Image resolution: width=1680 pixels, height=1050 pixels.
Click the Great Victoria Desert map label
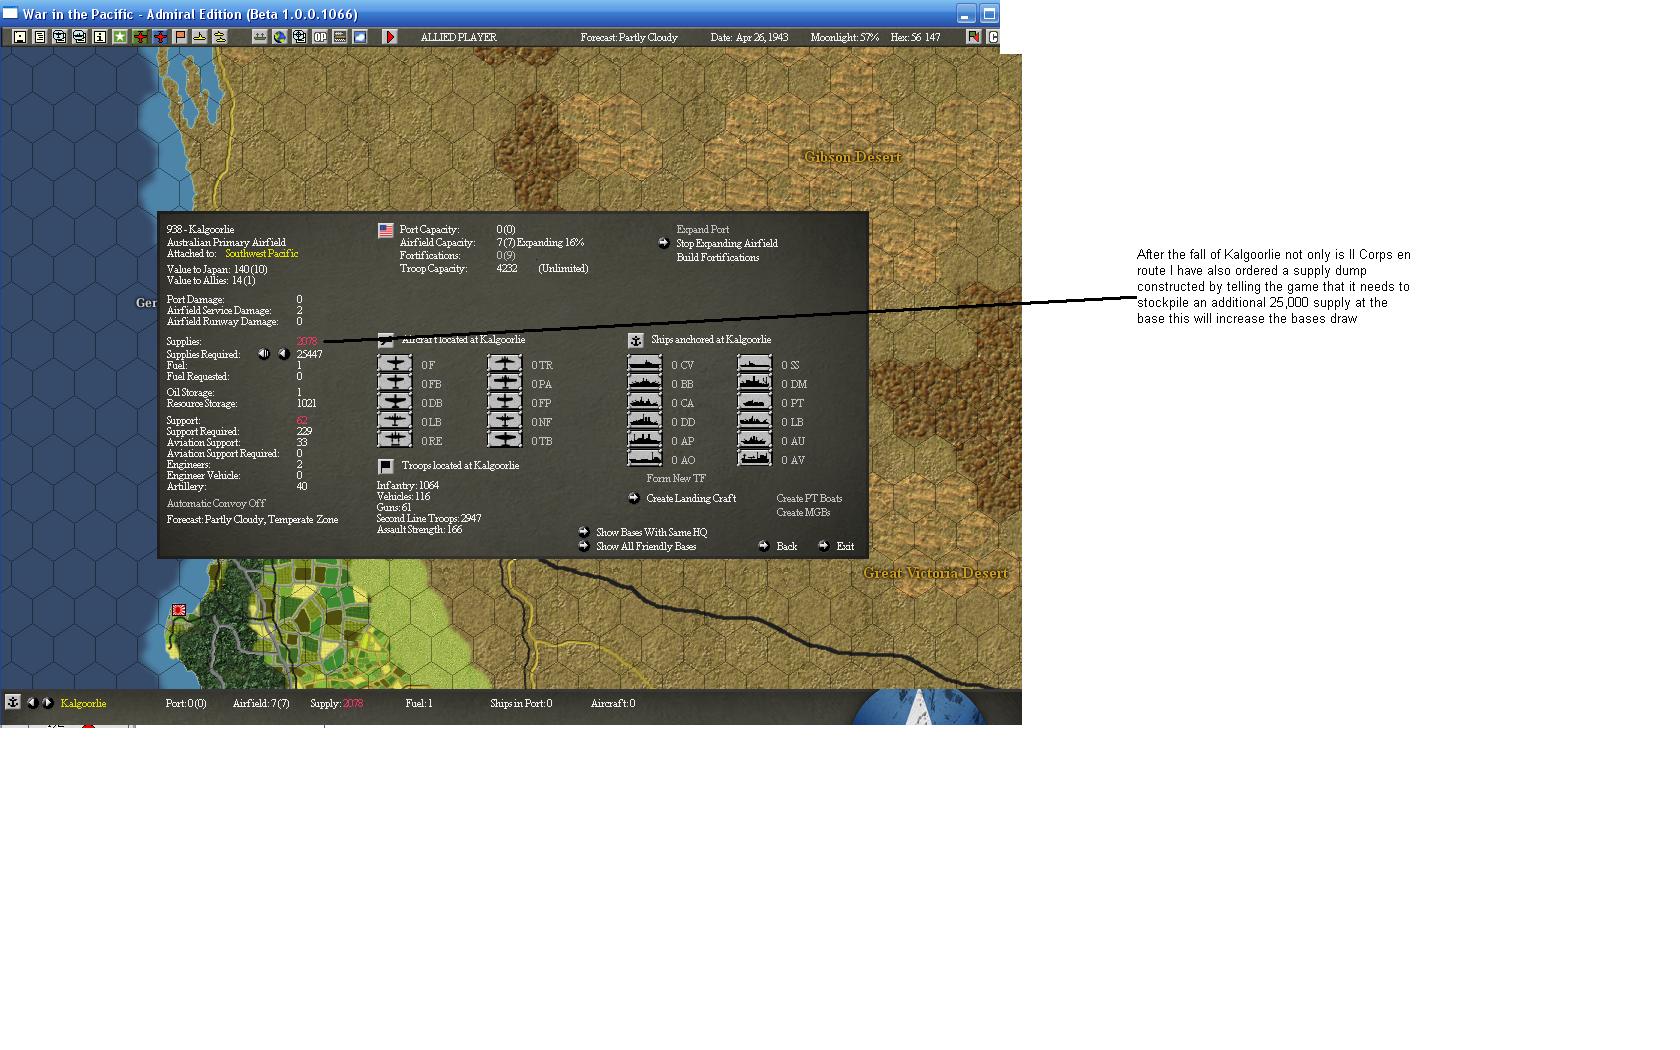click(936, 573)
